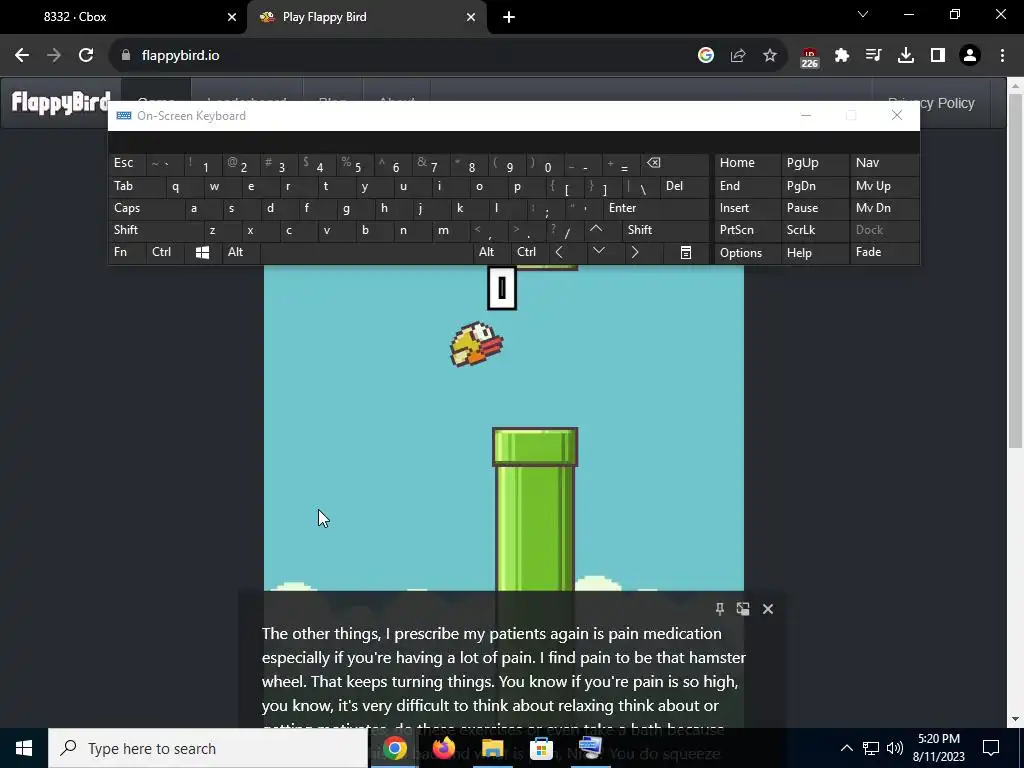1024x768 pixels.
Task: Click the Flappy Bird game canvas bird
Action: point(476,344)
